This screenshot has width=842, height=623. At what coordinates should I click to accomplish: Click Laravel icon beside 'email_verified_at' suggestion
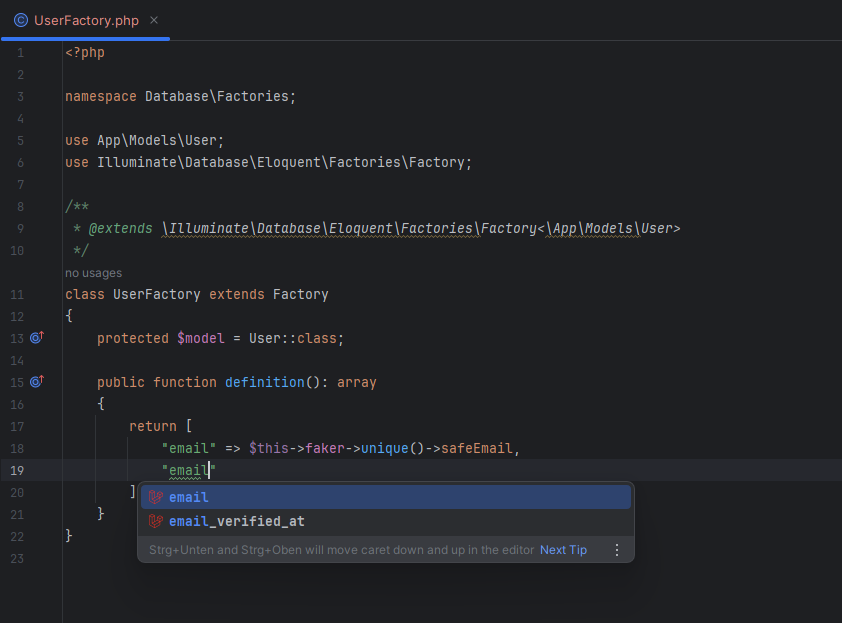(156, 521)
